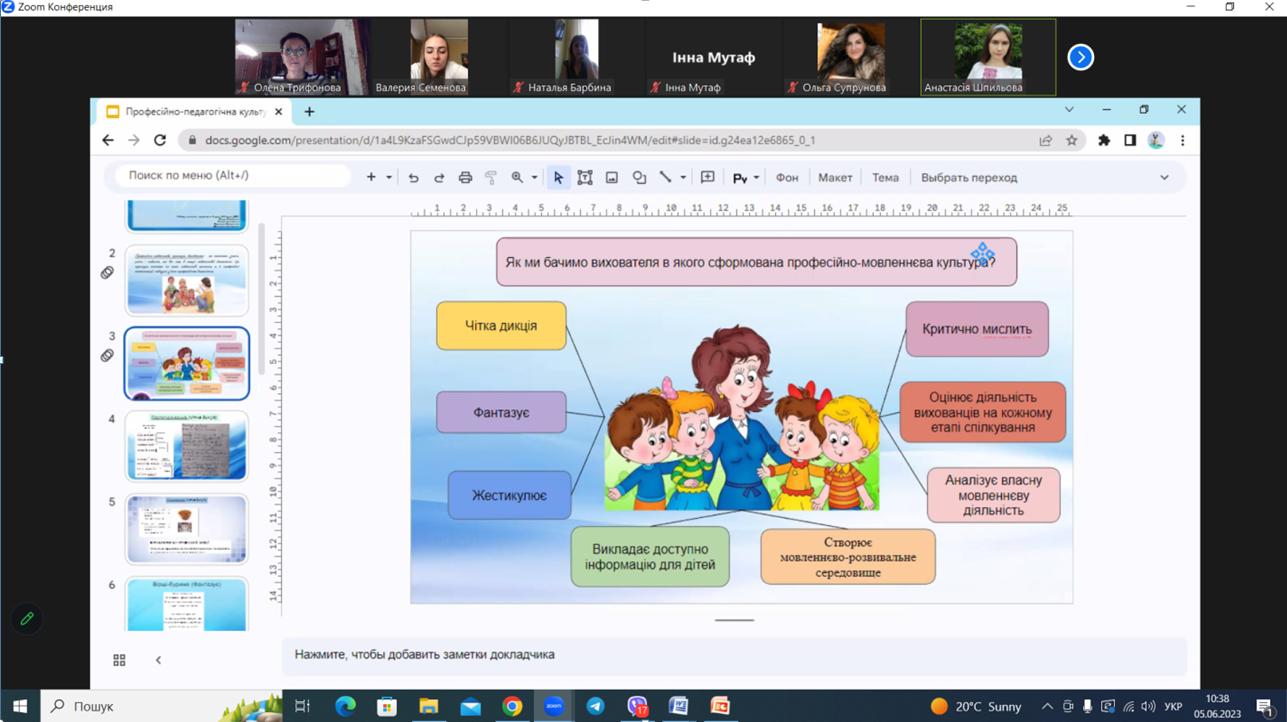Viewport: 1287px width, 722px height.
Task: Toggle the Paint format tool
Action: click(x=491, y=178)
